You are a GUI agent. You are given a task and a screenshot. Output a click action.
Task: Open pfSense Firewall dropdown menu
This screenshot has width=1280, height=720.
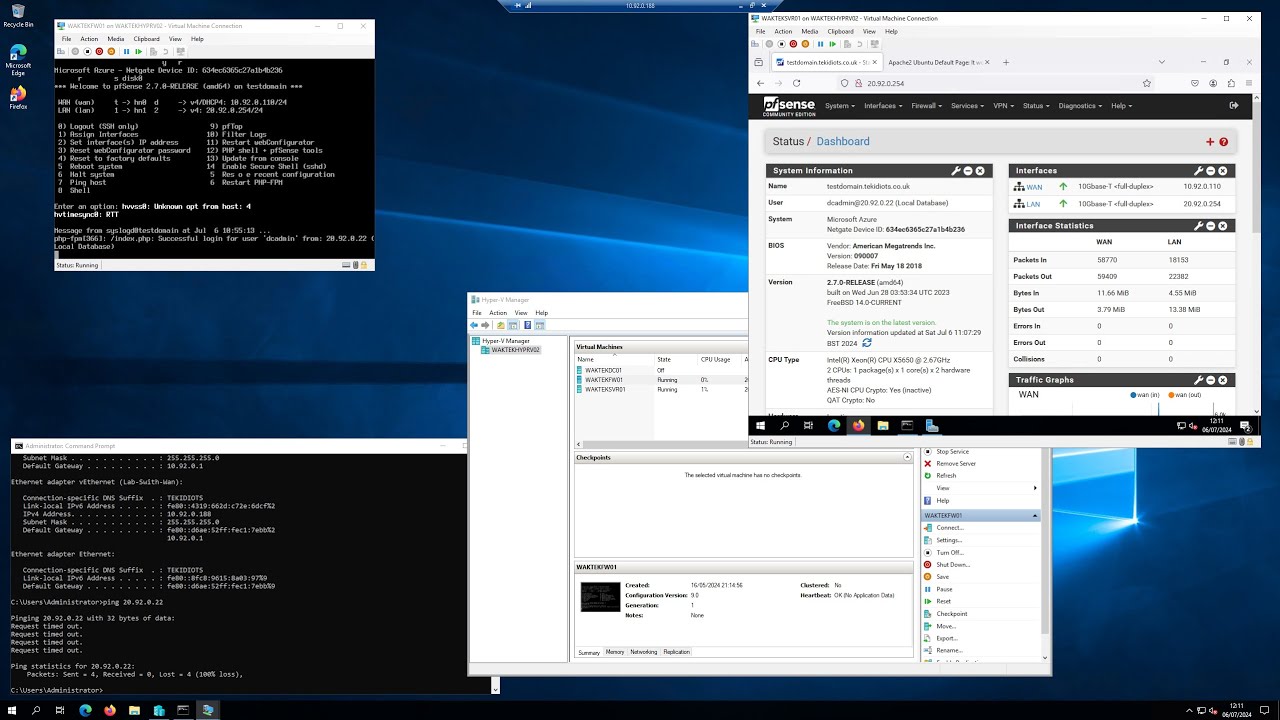click(x=926, y=105)
